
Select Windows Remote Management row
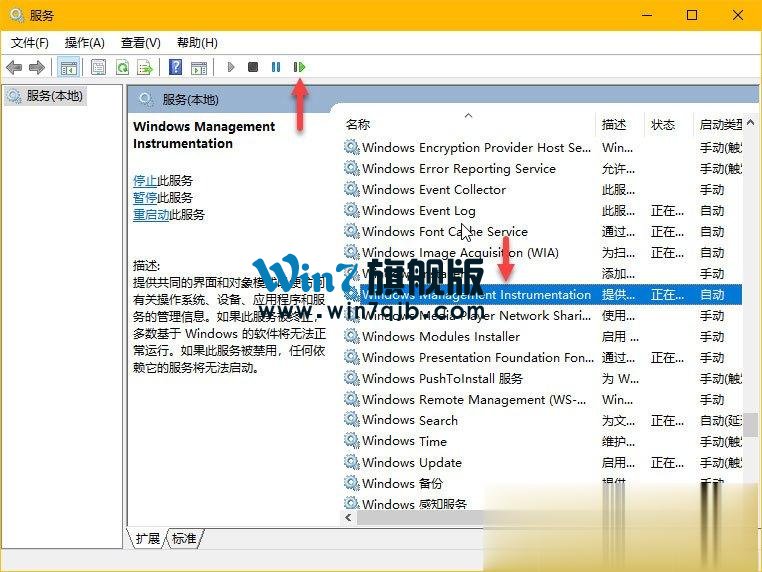pyautogui.click(x=542, y=399)
